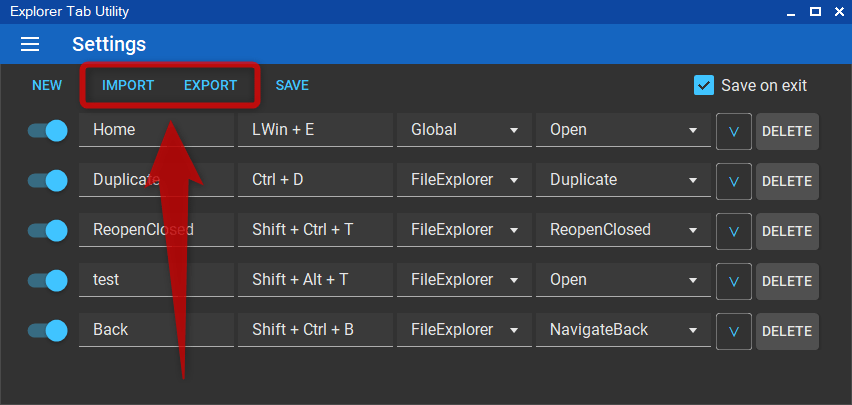Expand details chevron for Back row
Image resolution: width=852 pixels, height=405 pixels.
[734, 331]
